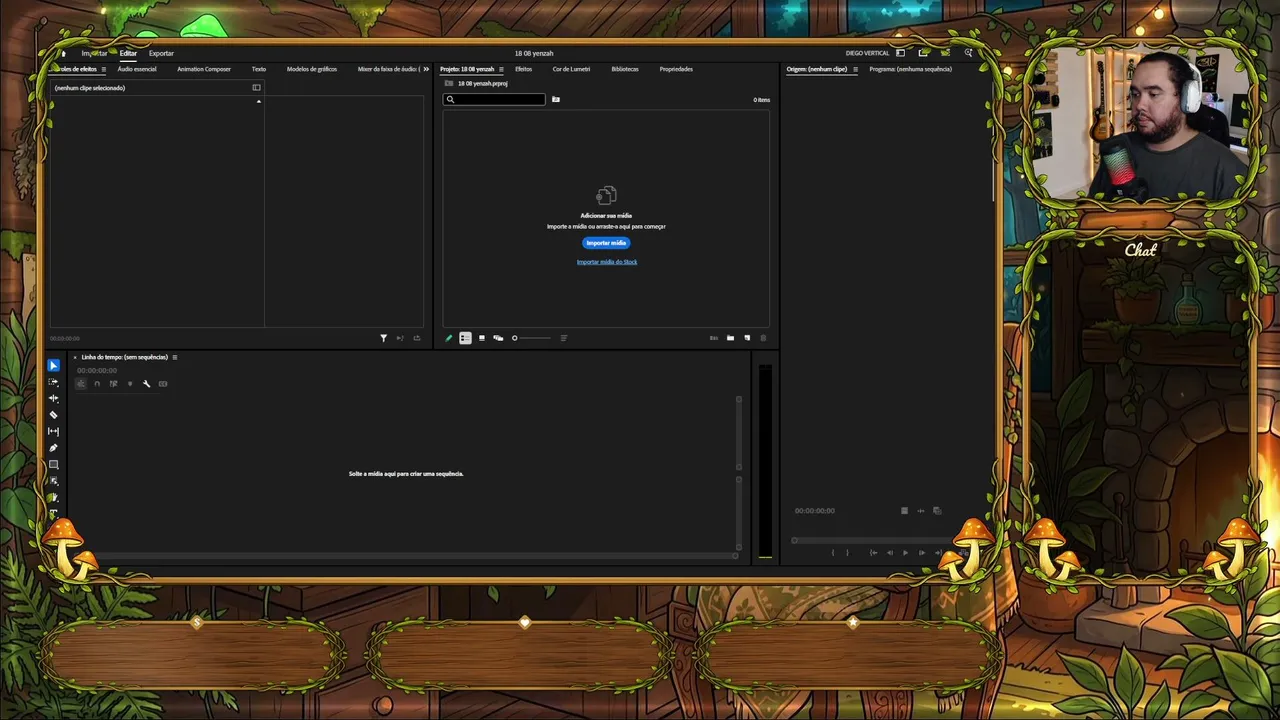Expand the hidden panel tabs overflow chevron
Screen dimensions: 1280x720
coord(426,69)
